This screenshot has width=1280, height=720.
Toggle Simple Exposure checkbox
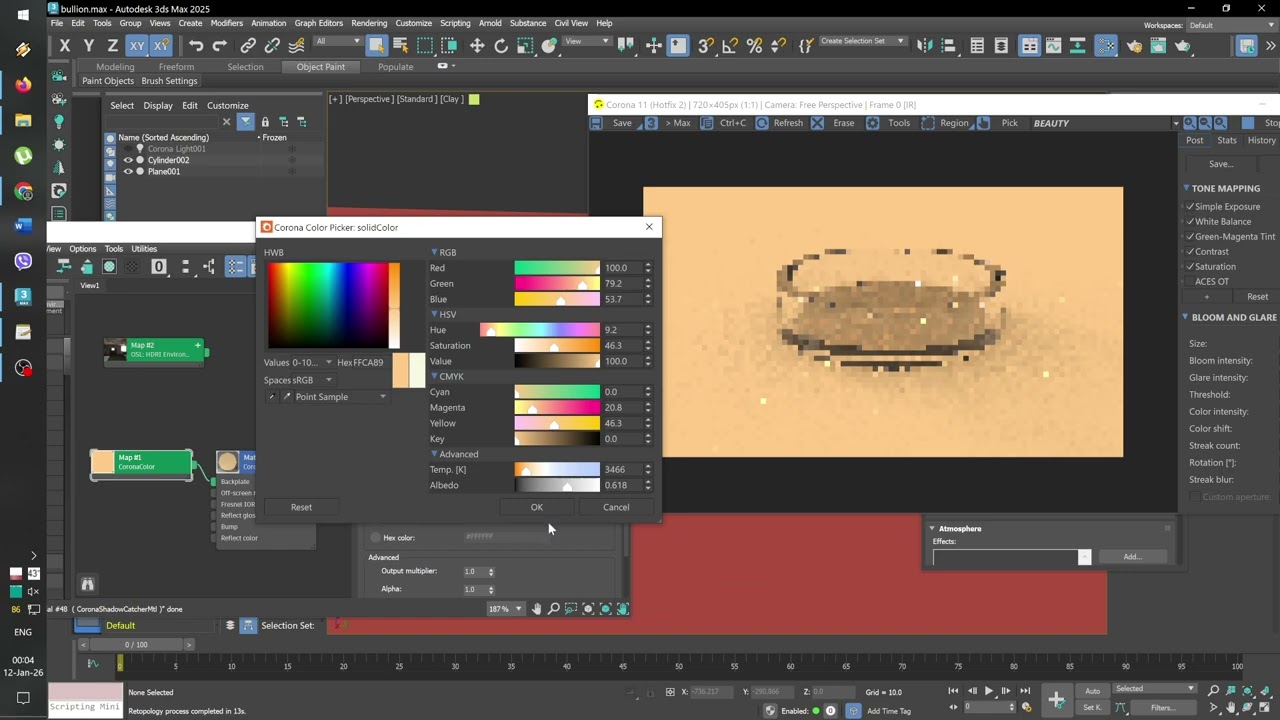point(1190,207)
